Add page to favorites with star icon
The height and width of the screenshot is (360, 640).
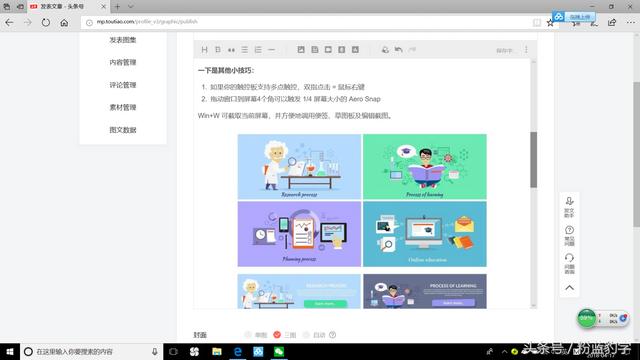(550, 23)
